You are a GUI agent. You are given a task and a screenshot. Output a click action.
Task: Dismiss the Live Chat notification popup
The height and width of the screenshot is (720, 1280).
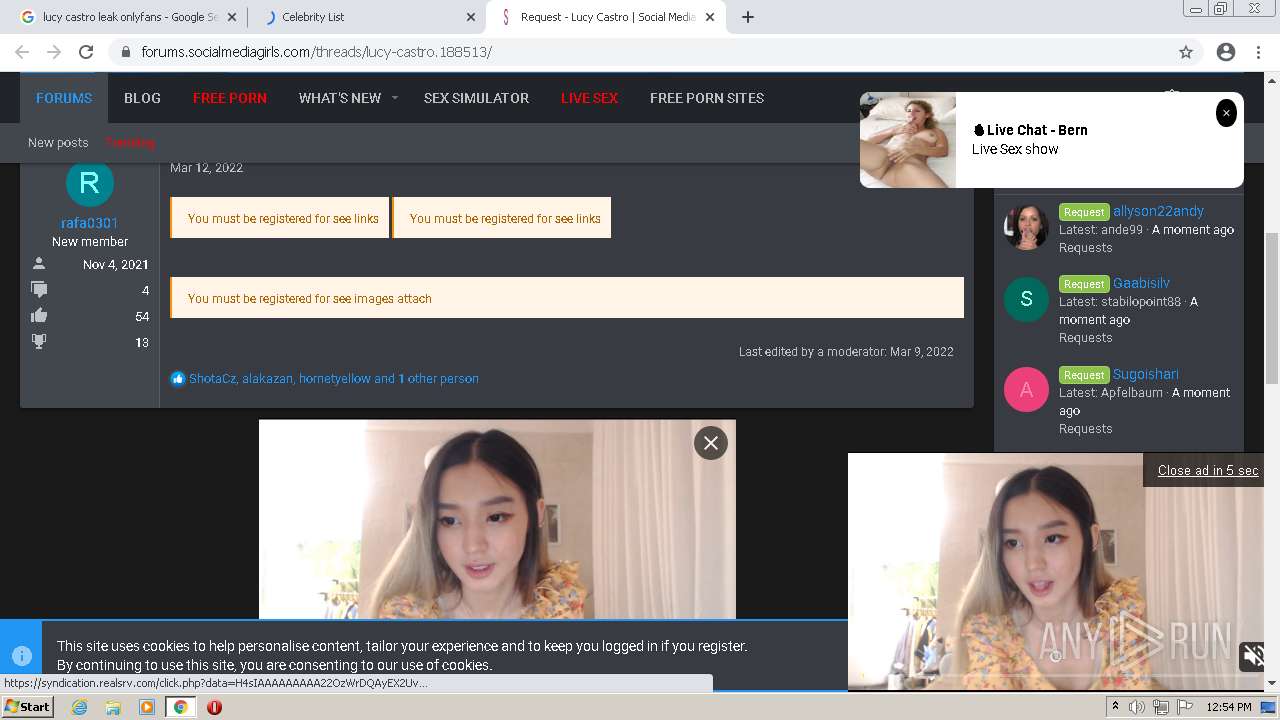(x=1226, y=113)
